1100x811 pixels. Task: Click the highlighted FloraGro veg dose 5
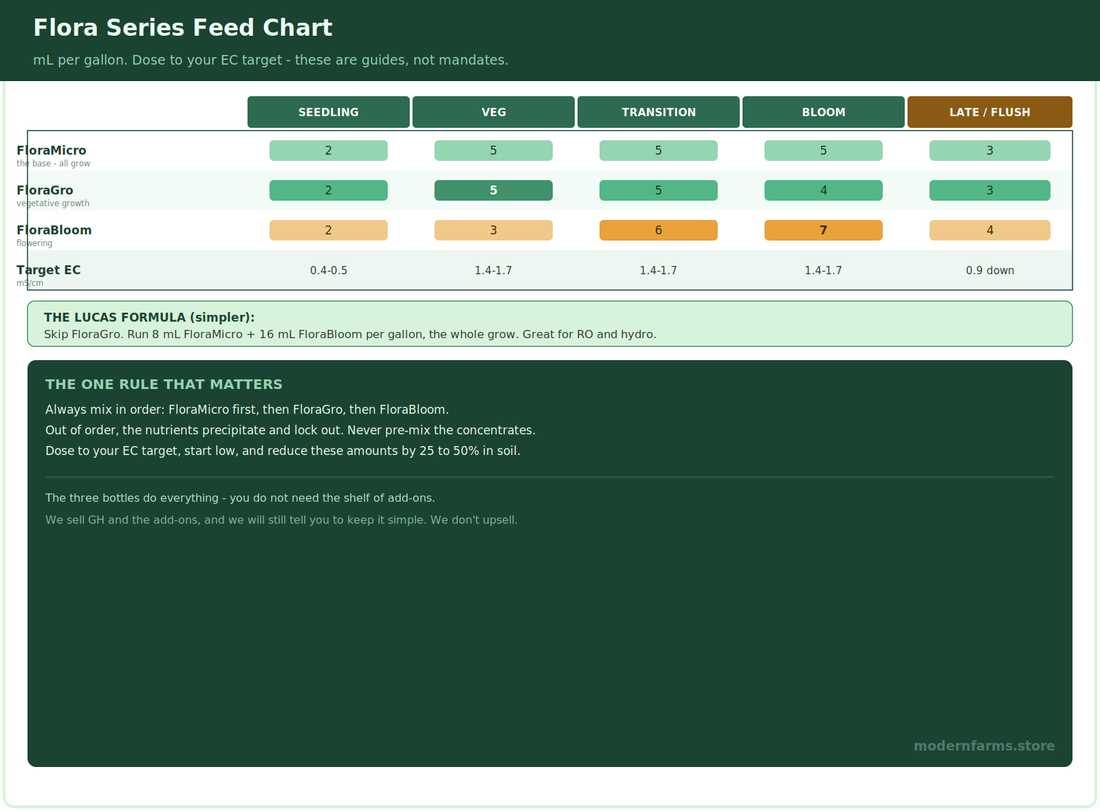click(493, 190)
